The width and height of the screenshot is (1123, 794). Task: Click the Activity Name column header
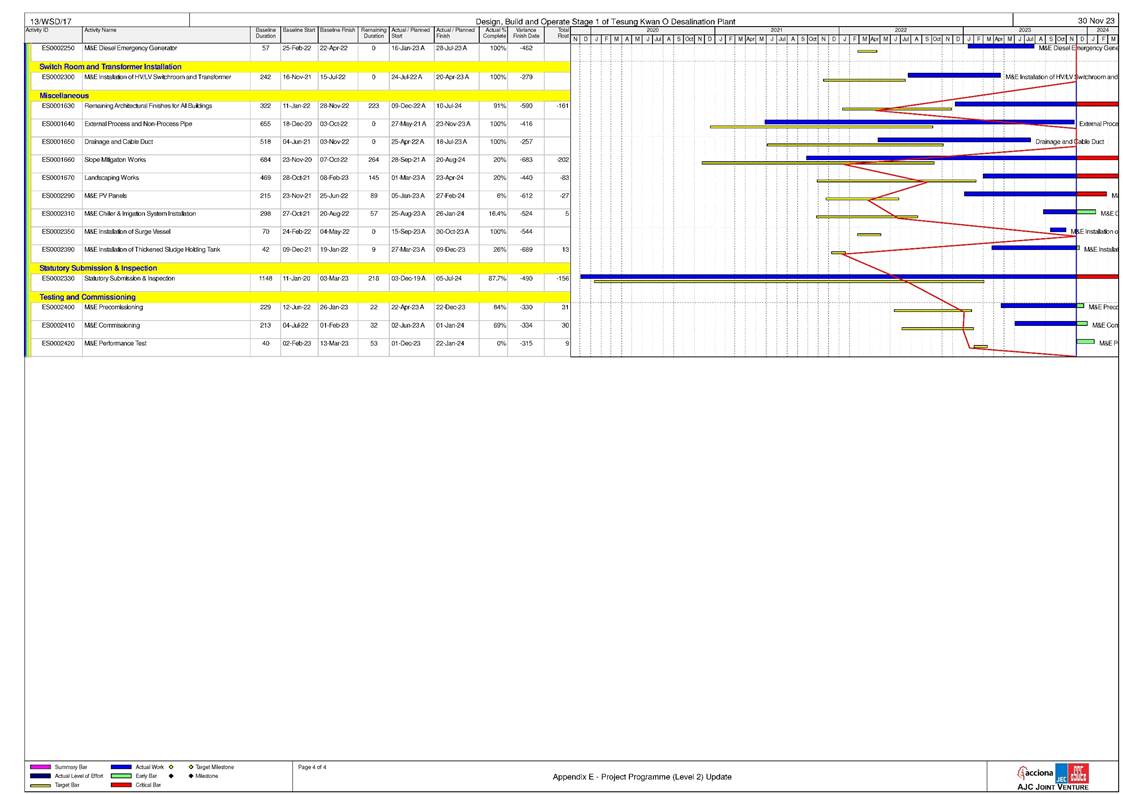pos(100,31)
